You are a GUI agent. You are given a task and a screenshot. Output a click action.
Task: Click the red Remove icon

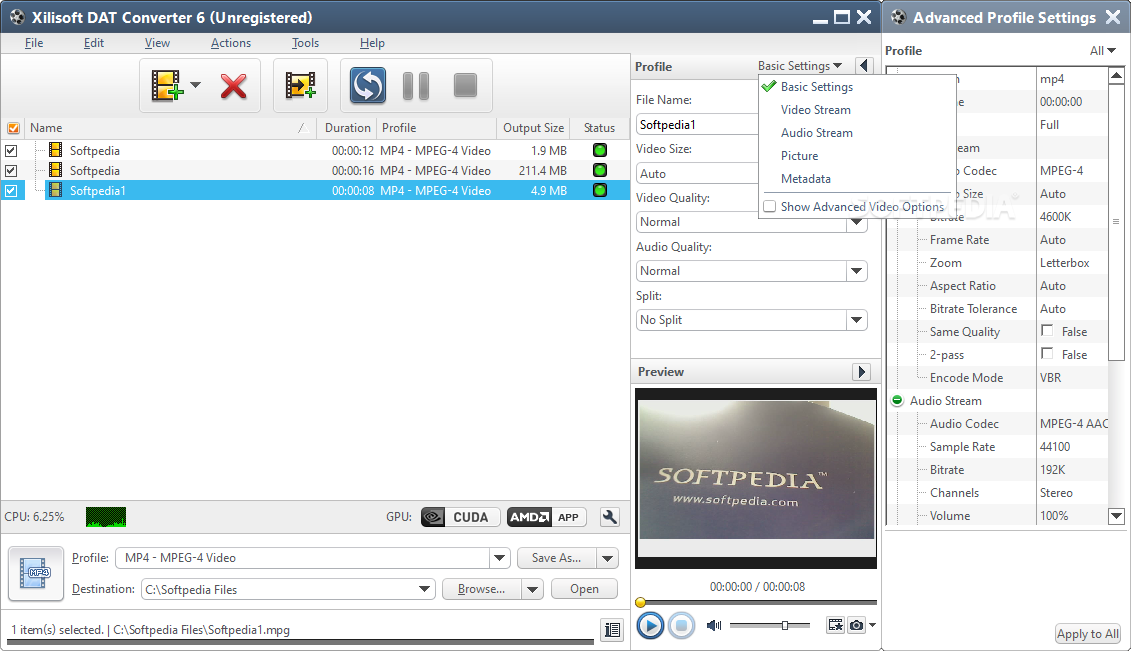point(234,86)
